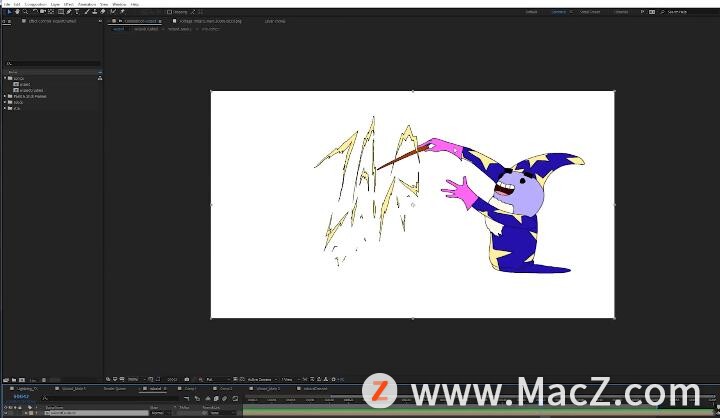Open the Composition menu
Viewport: 720px width, 418px height.
tap(36, 4)
